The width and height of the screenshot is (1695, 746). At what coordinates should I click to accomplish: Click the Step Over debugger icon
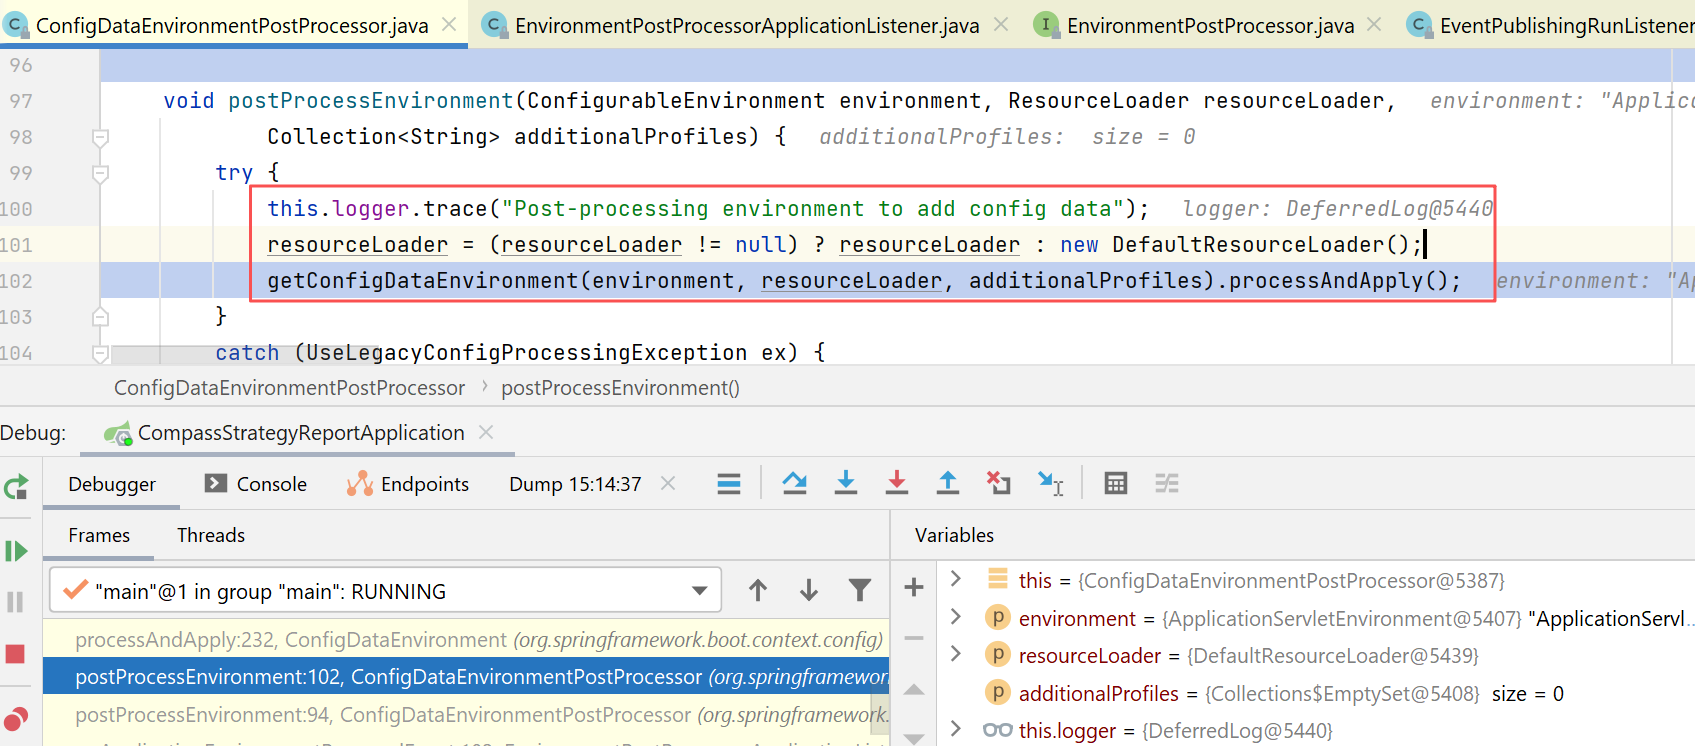(x=794, y=484)
